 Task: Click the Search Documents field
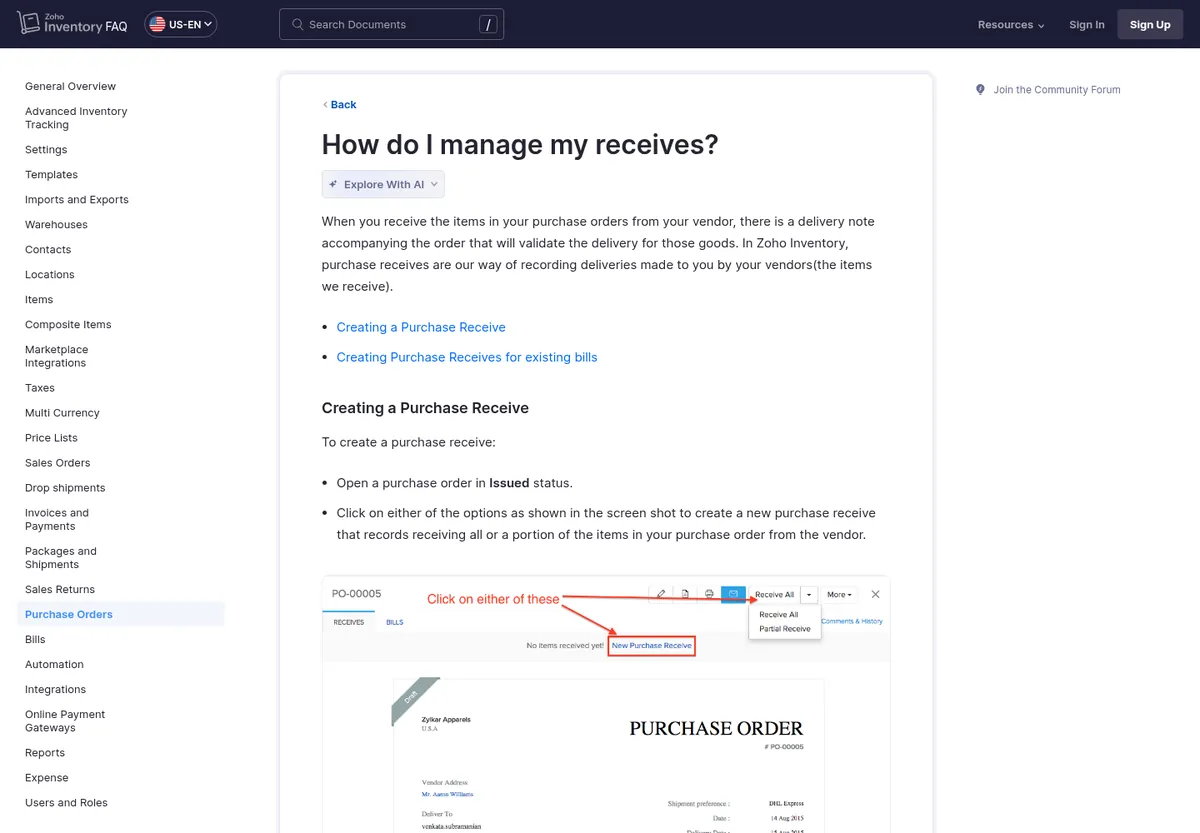click(391, 24)
